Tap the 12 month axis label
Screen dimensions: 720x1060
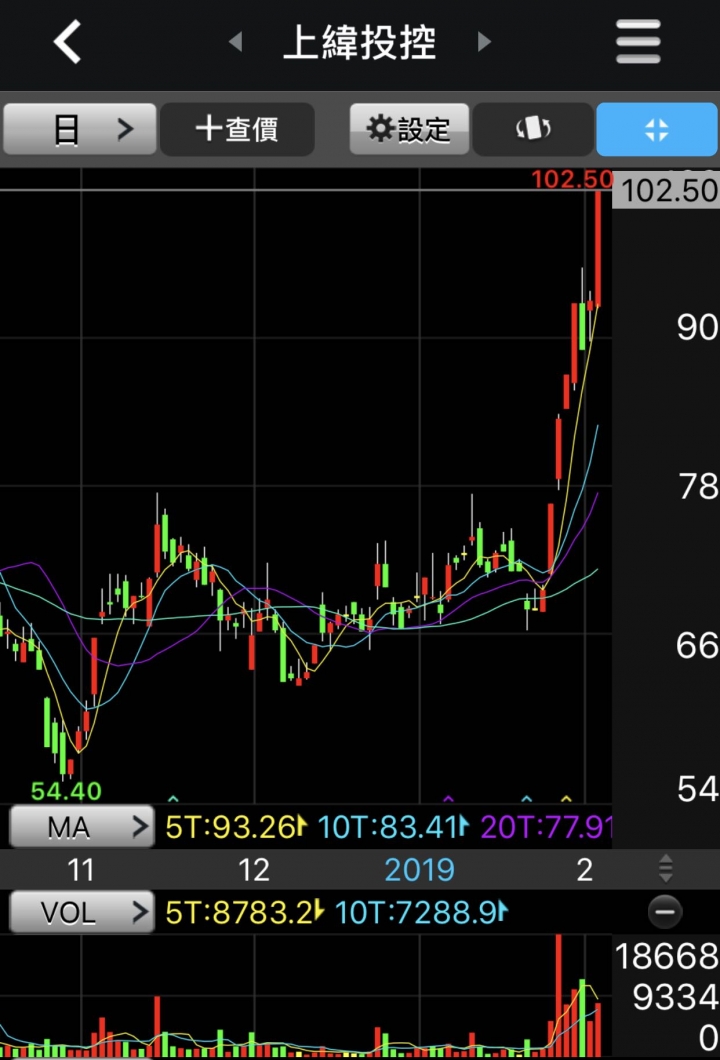coord(254,869)
